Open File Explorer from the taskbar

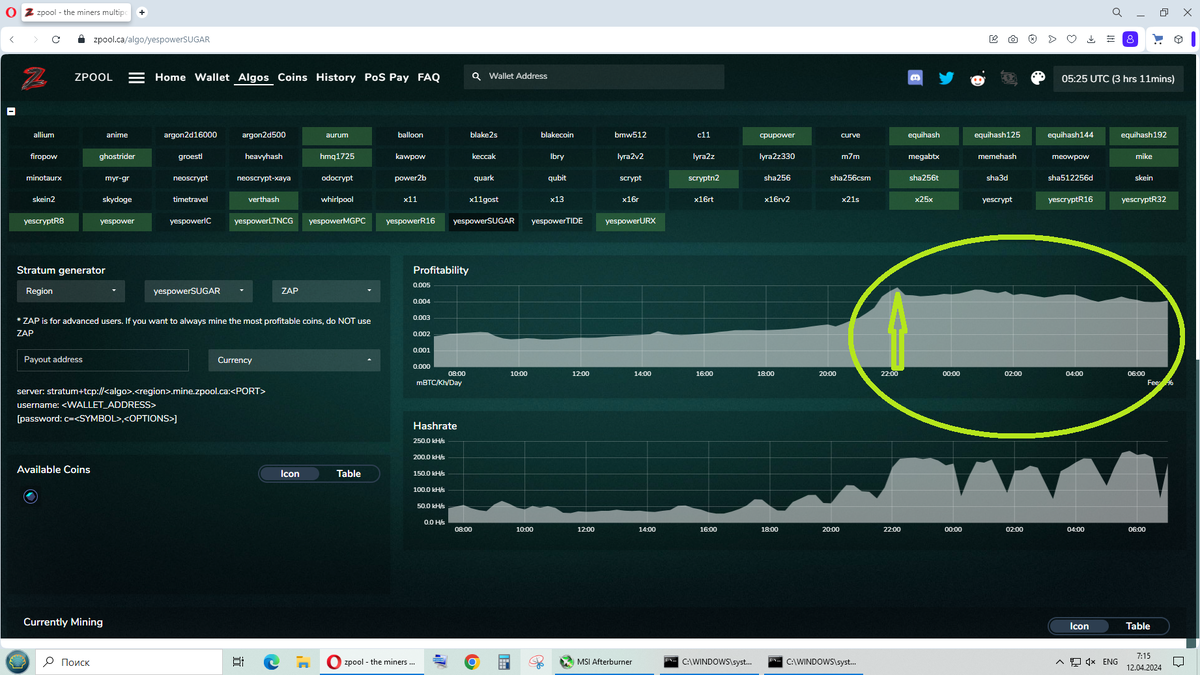tap(301, 661)
